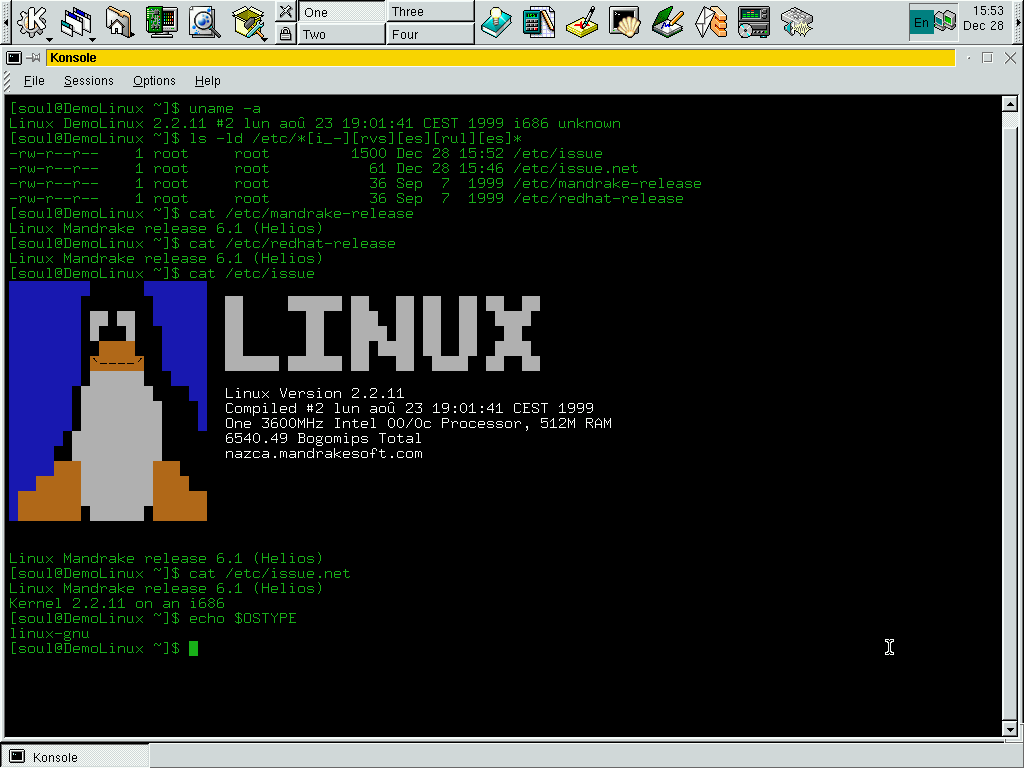Toggle the sticky pin on Konsole titlebar
1024x768 pixels.
[33, 58]
